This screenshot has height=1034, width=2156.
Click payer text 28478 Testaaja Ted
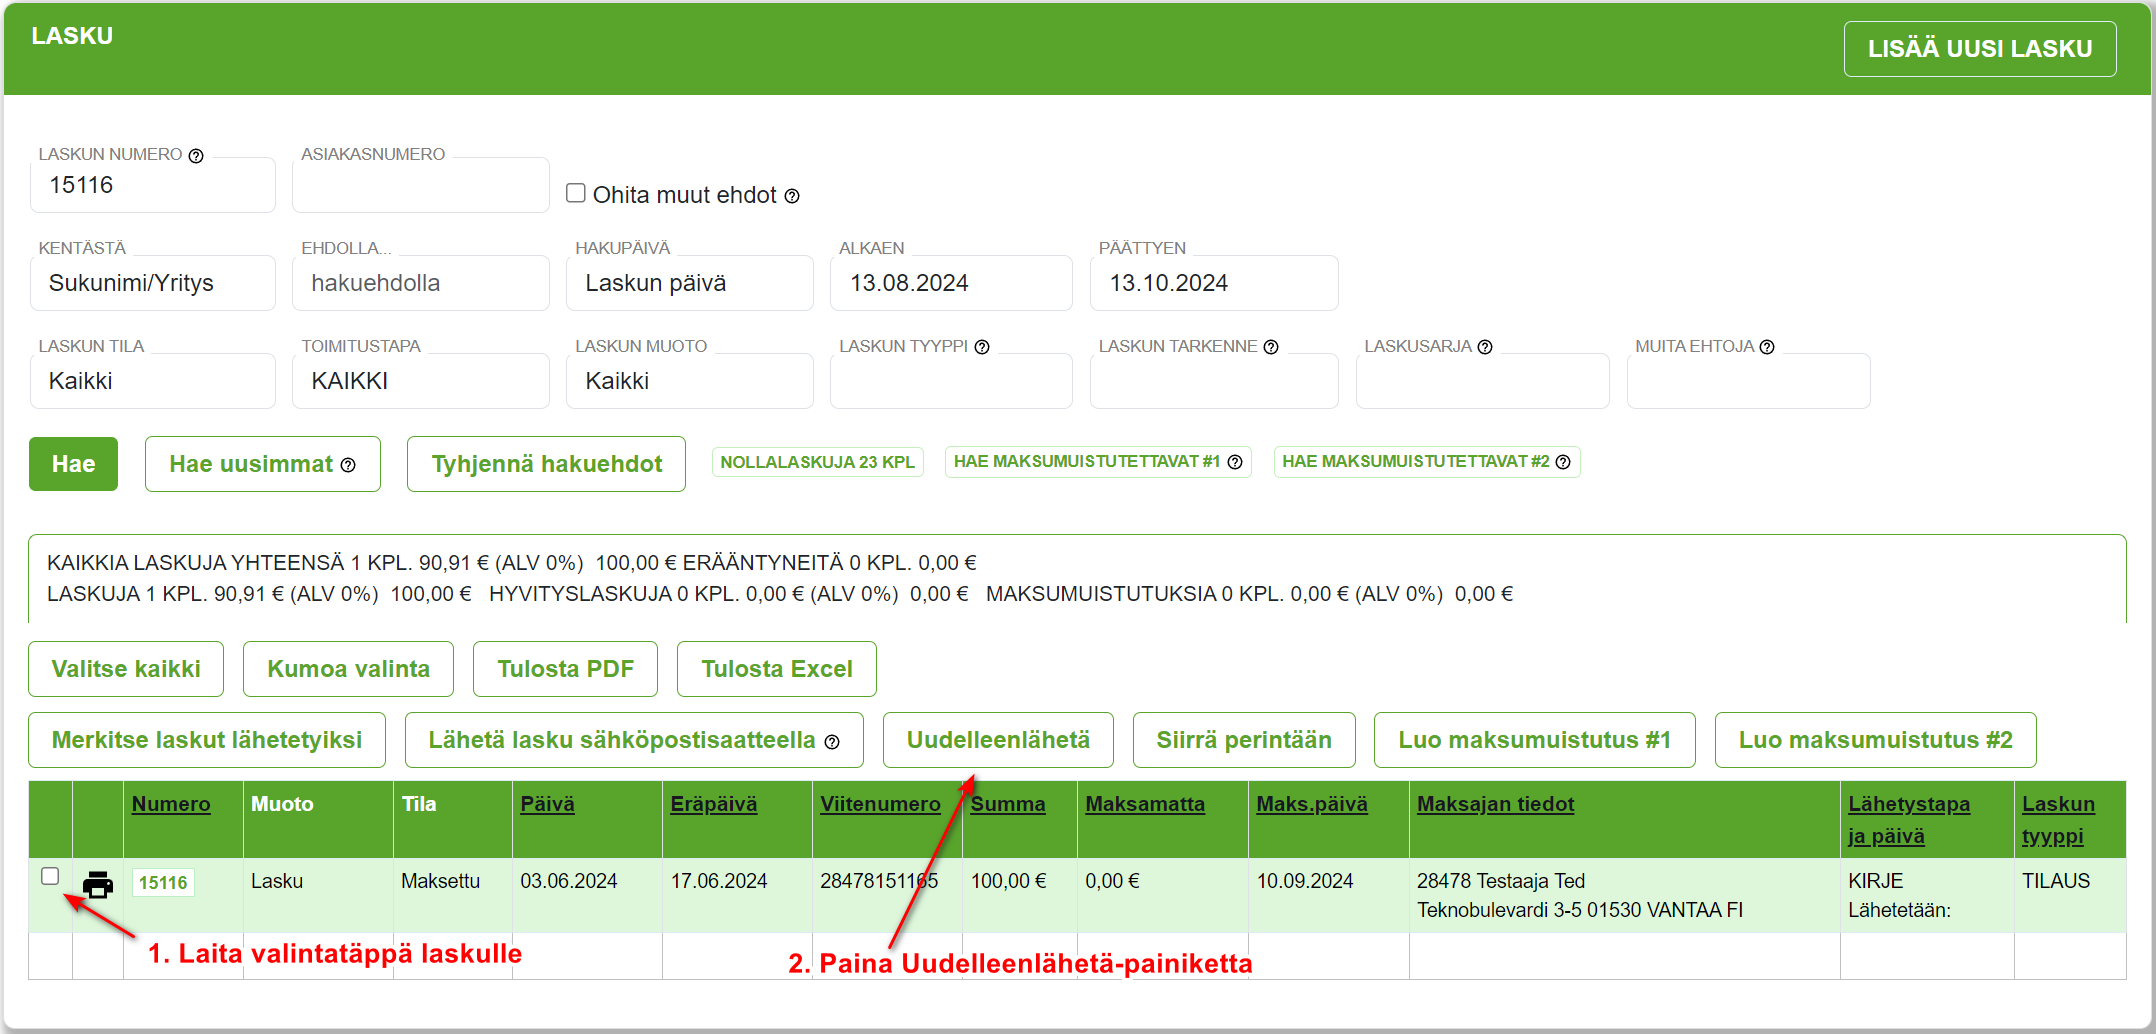(1501, 881)
